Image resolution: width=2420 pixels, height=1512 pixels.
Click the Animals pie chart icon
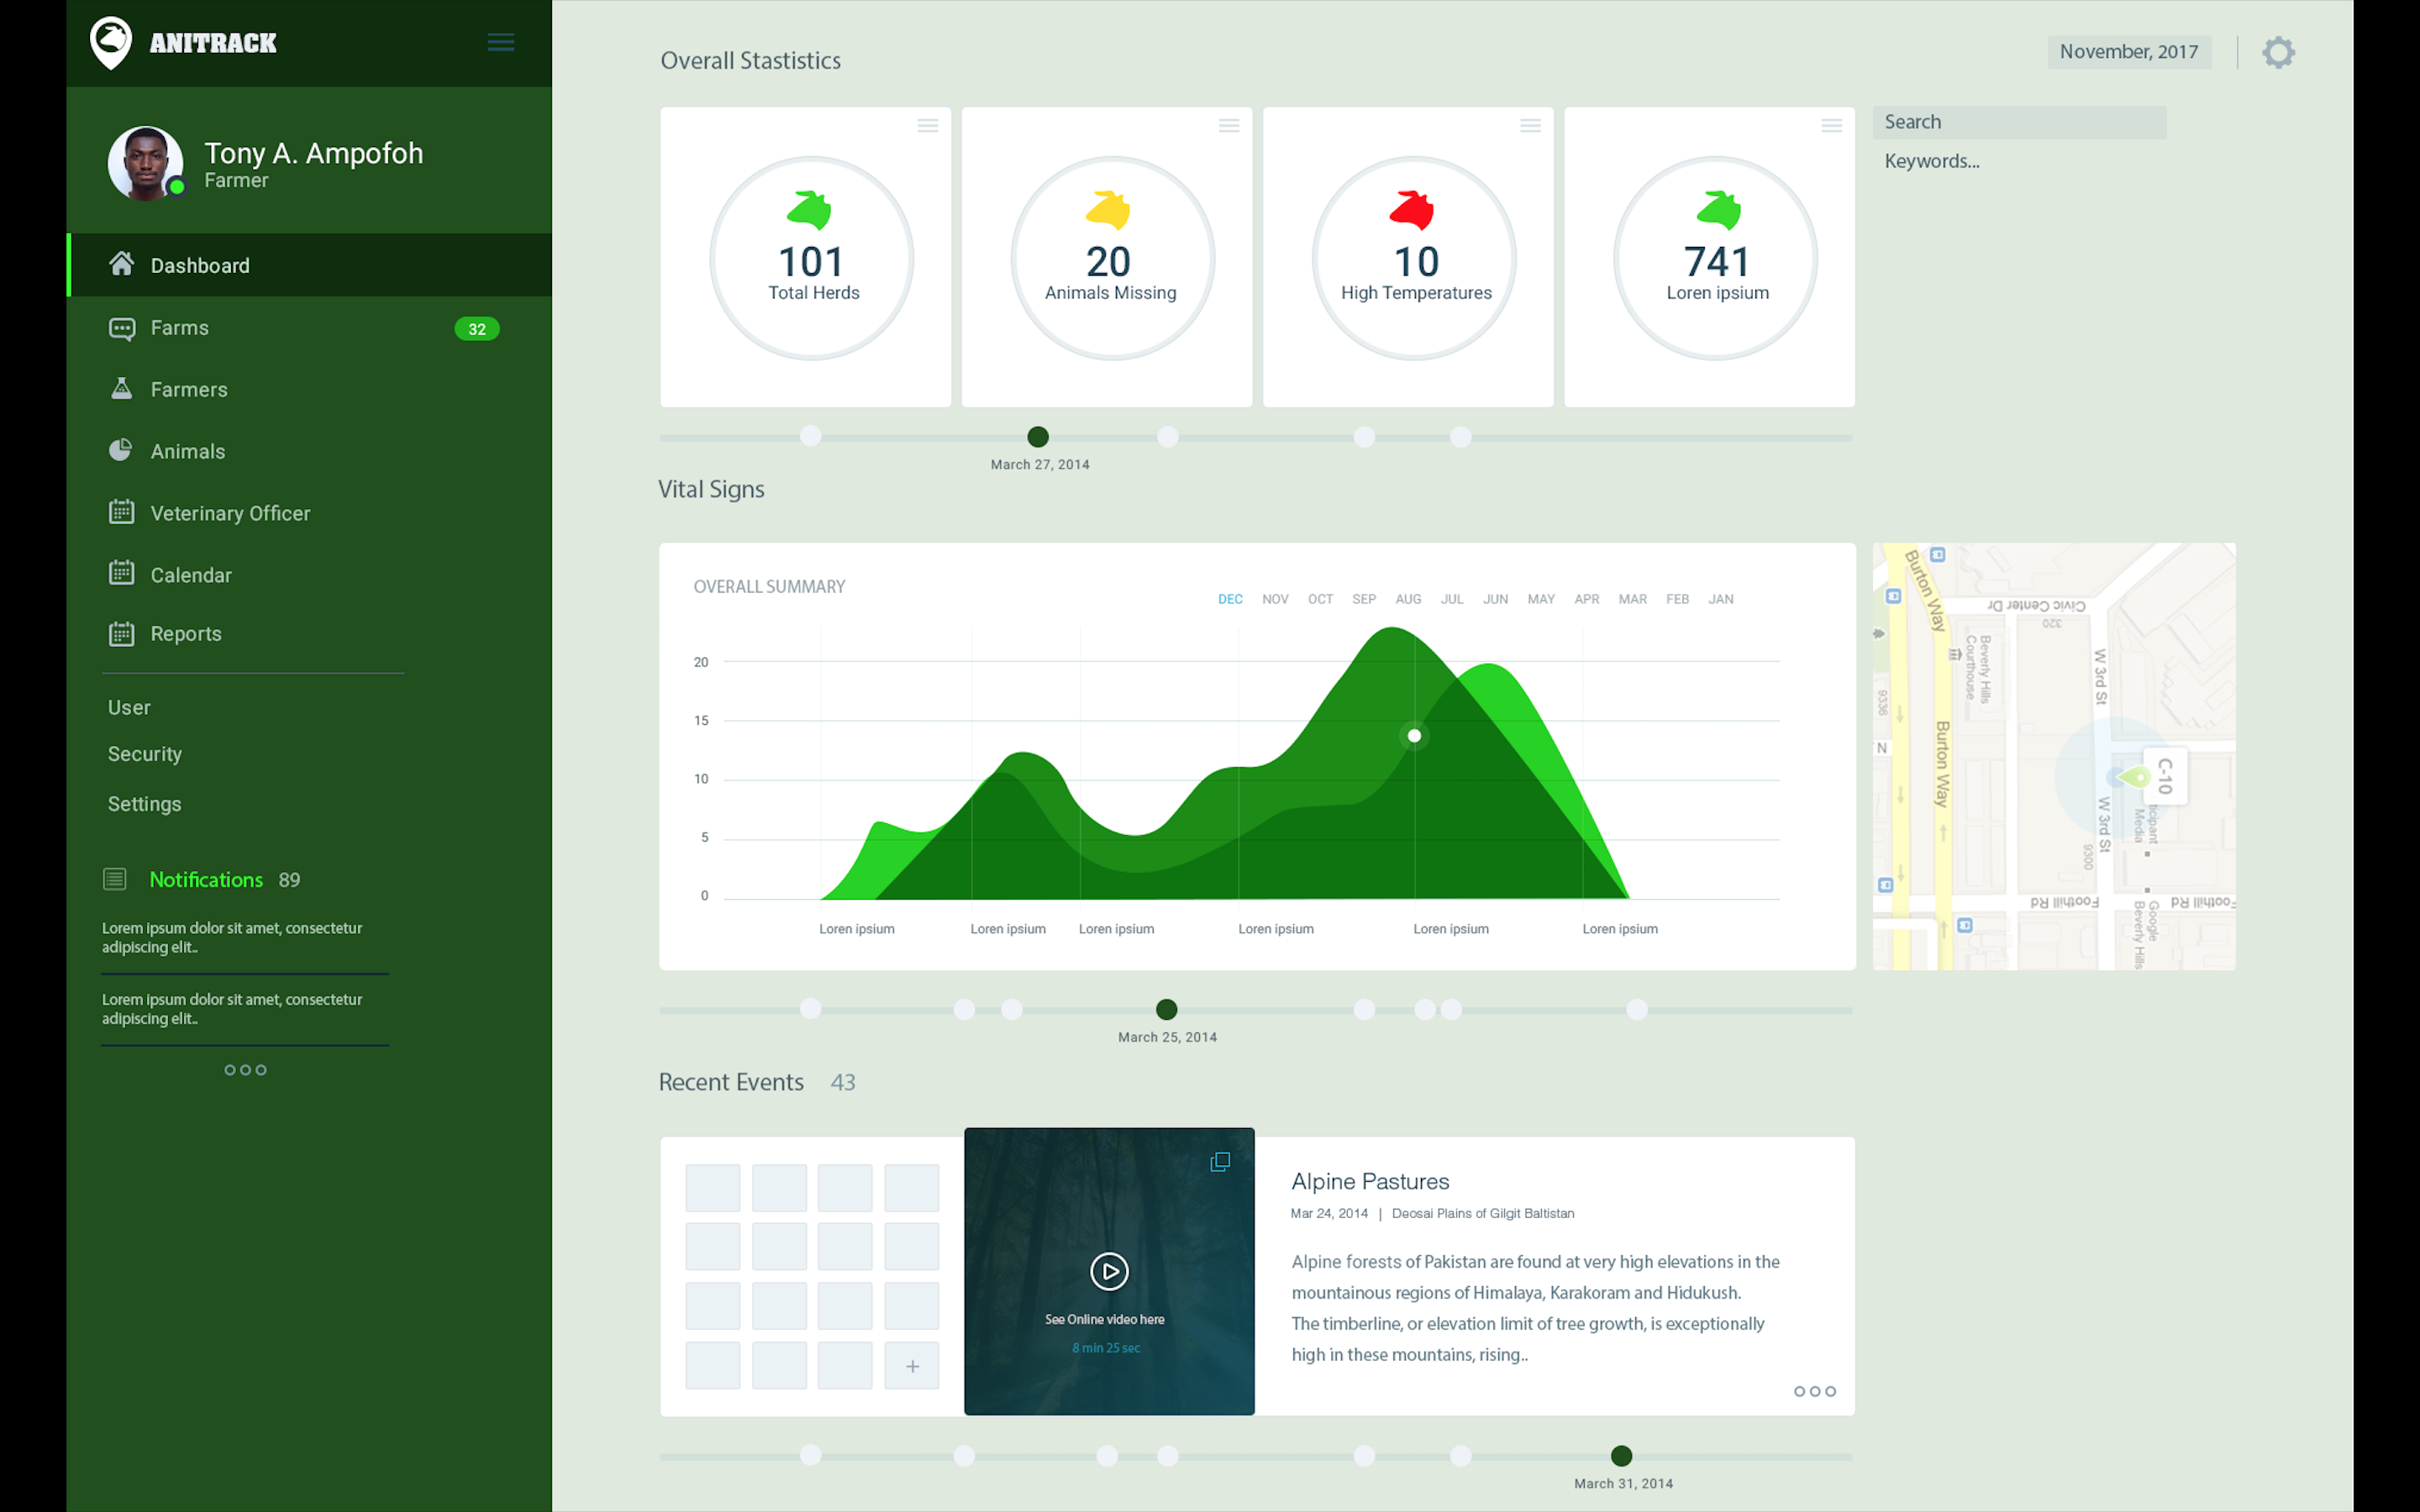[x=121, y=450]
